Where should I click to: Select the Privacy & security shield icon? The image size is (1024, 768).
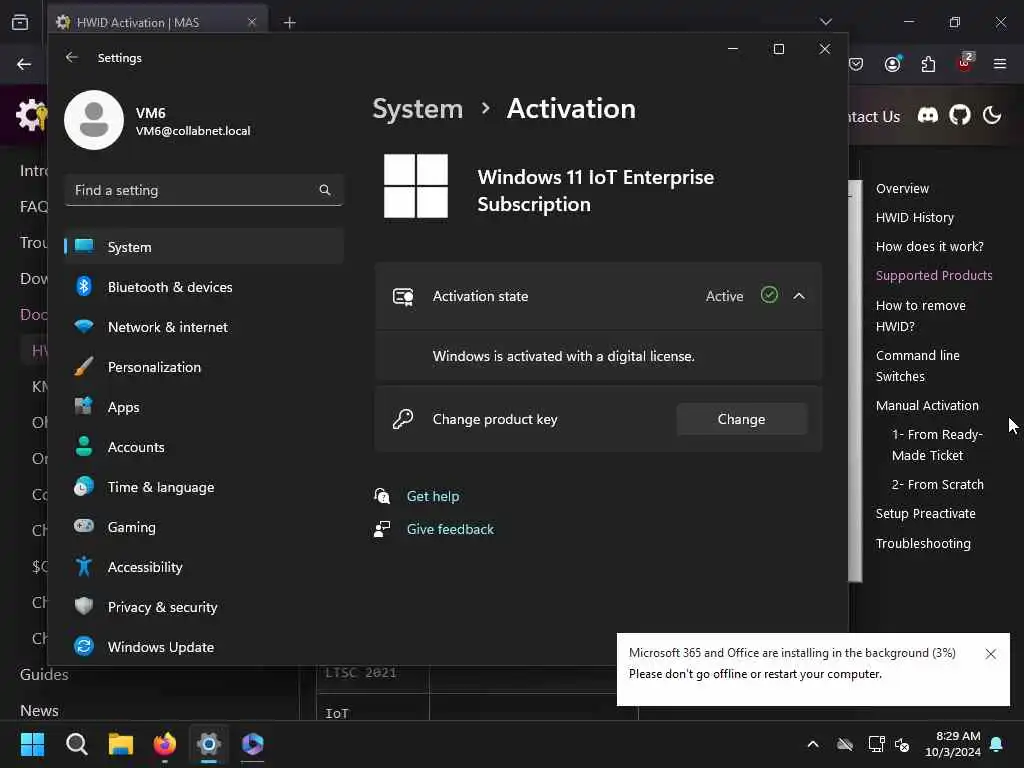[x=84, y=607]
